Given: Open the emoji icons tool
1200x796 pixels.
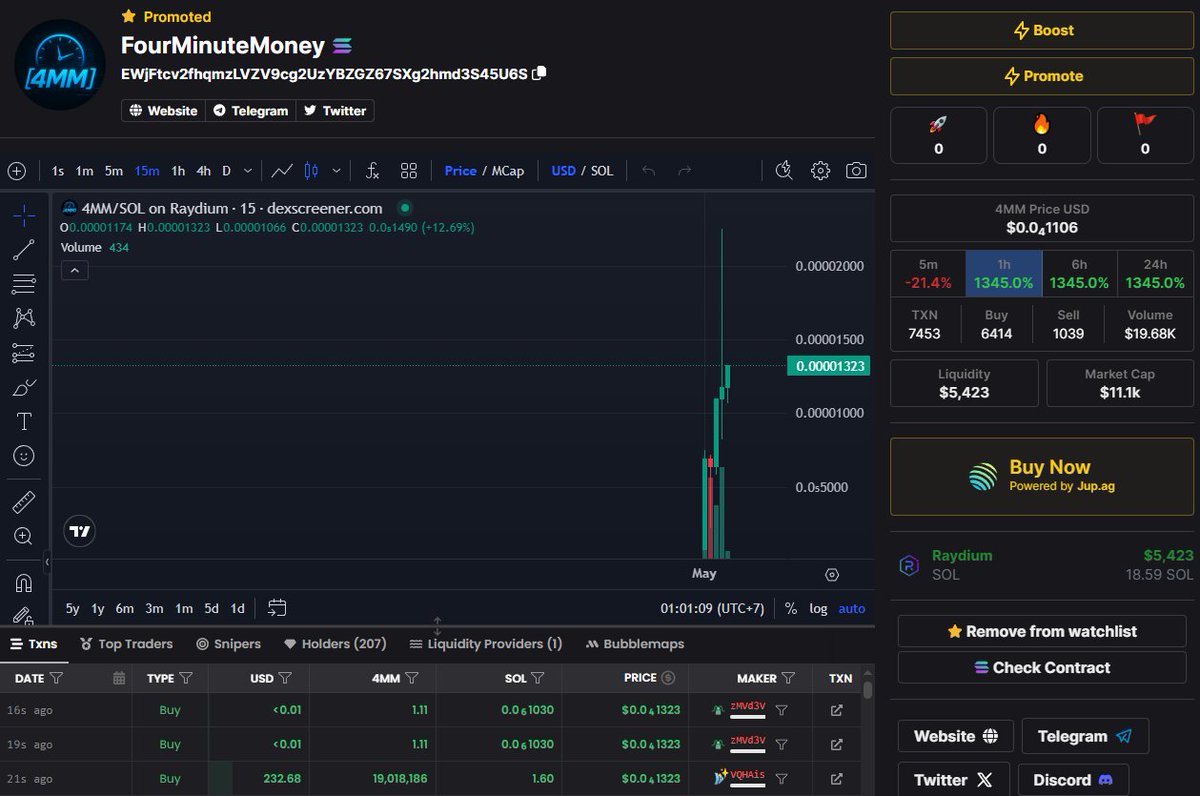Looking at the screenshot, I should tap(24, 456).
